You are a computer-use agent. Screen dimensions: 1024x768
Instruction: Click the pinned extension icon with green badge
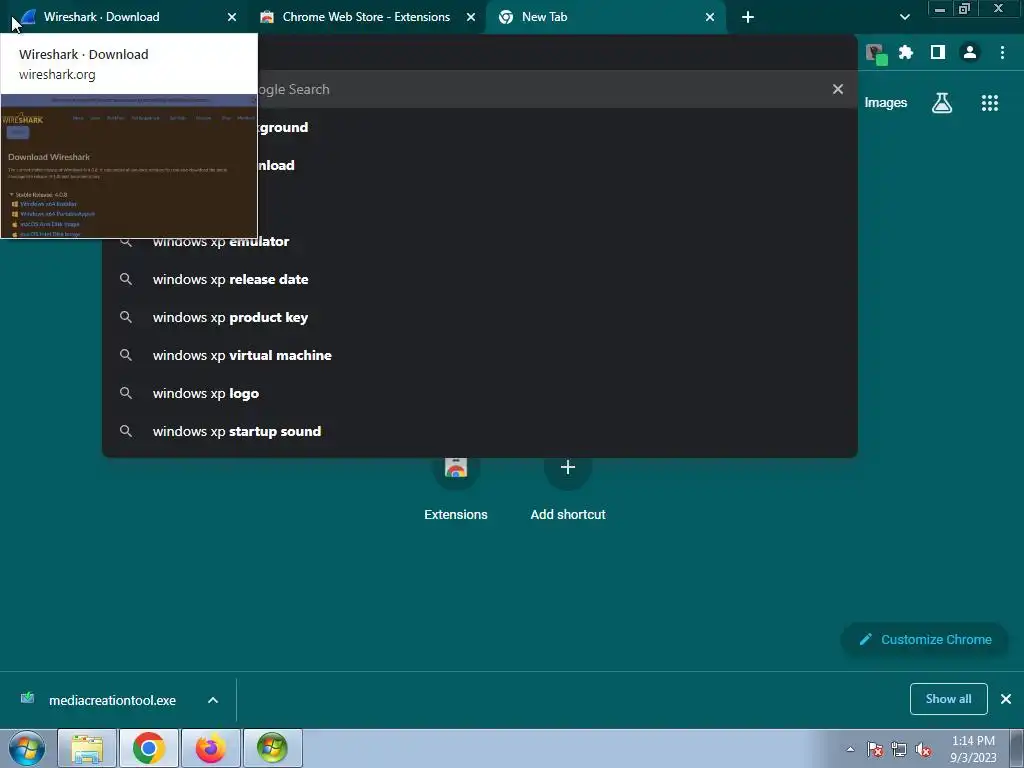(x=876, y=54)
